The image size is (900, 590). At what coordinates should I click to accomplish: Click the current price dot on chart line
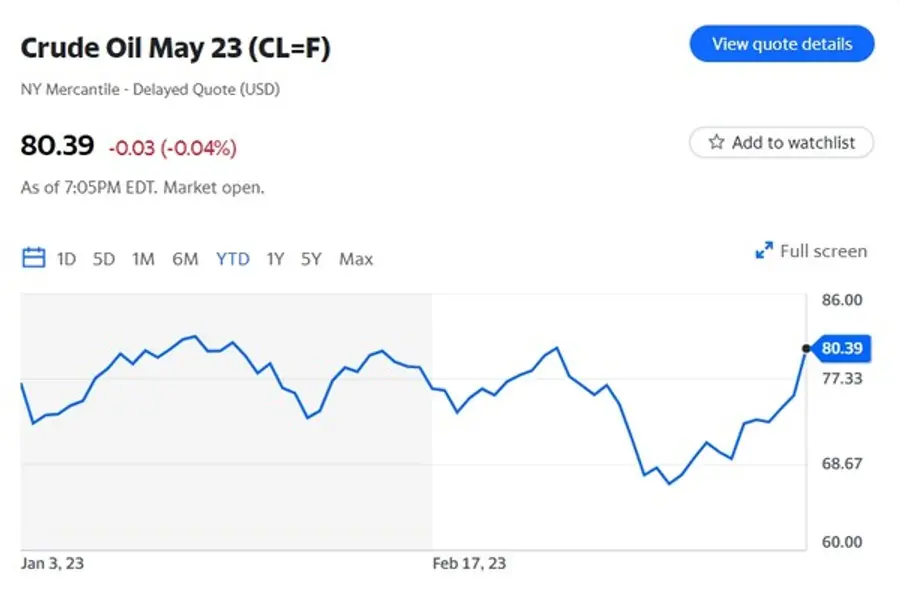(805, 349)
